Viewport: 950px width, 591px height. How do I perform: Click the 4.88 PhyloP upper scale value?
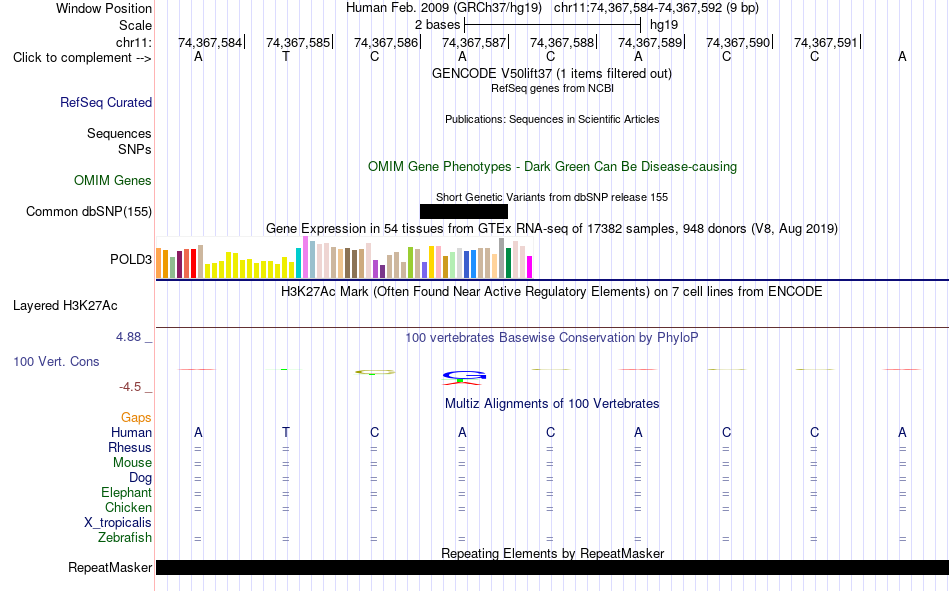[x=129, y=337]
